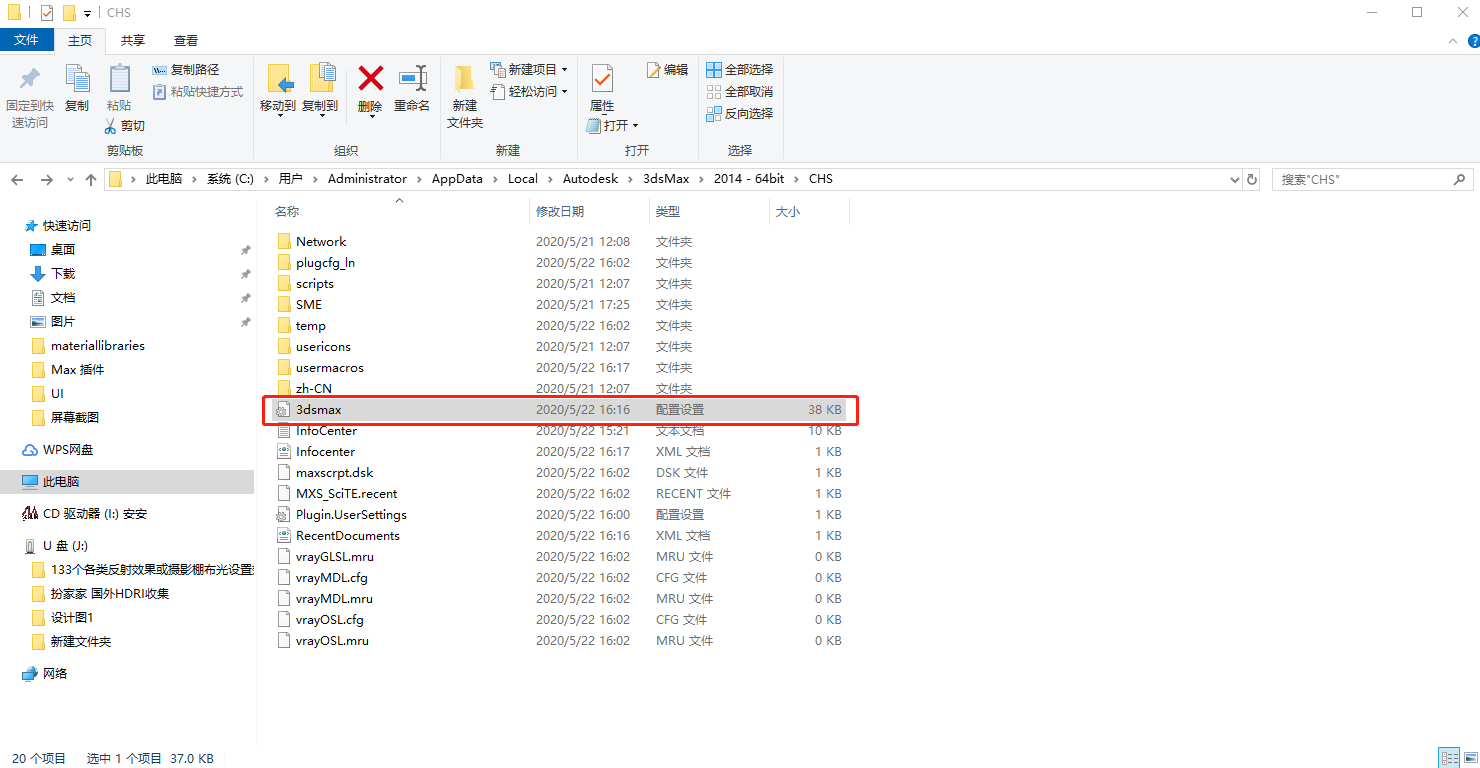1480x768 pixels.
Task: Click the Rename (重命名) icon
Action: tap(412, 78)
